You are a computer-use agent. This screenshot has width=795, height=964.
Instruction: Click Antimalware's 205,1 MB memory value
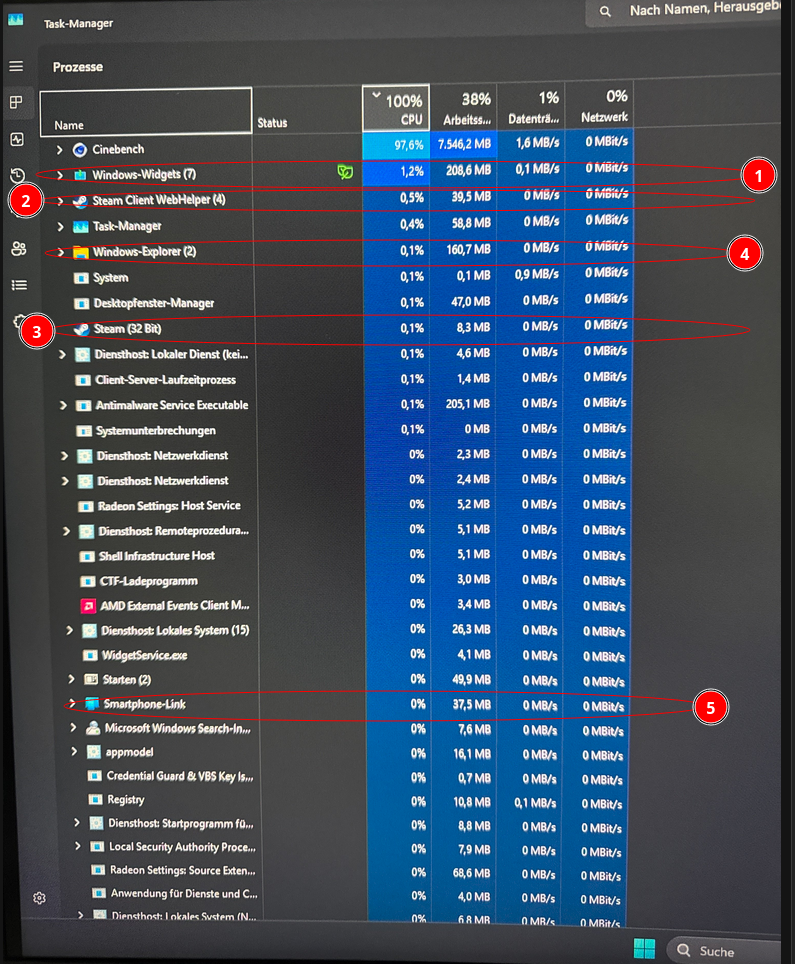coord(468,405)
